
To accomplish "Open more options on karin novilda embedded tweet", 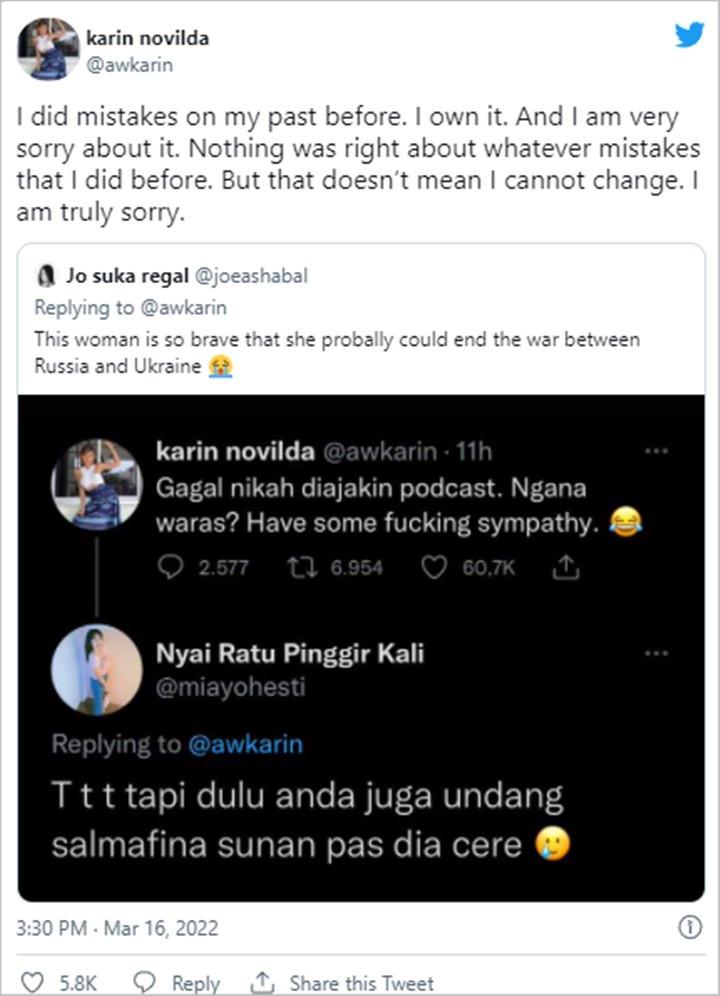I will pyautogui.click(x=656, y=452).
